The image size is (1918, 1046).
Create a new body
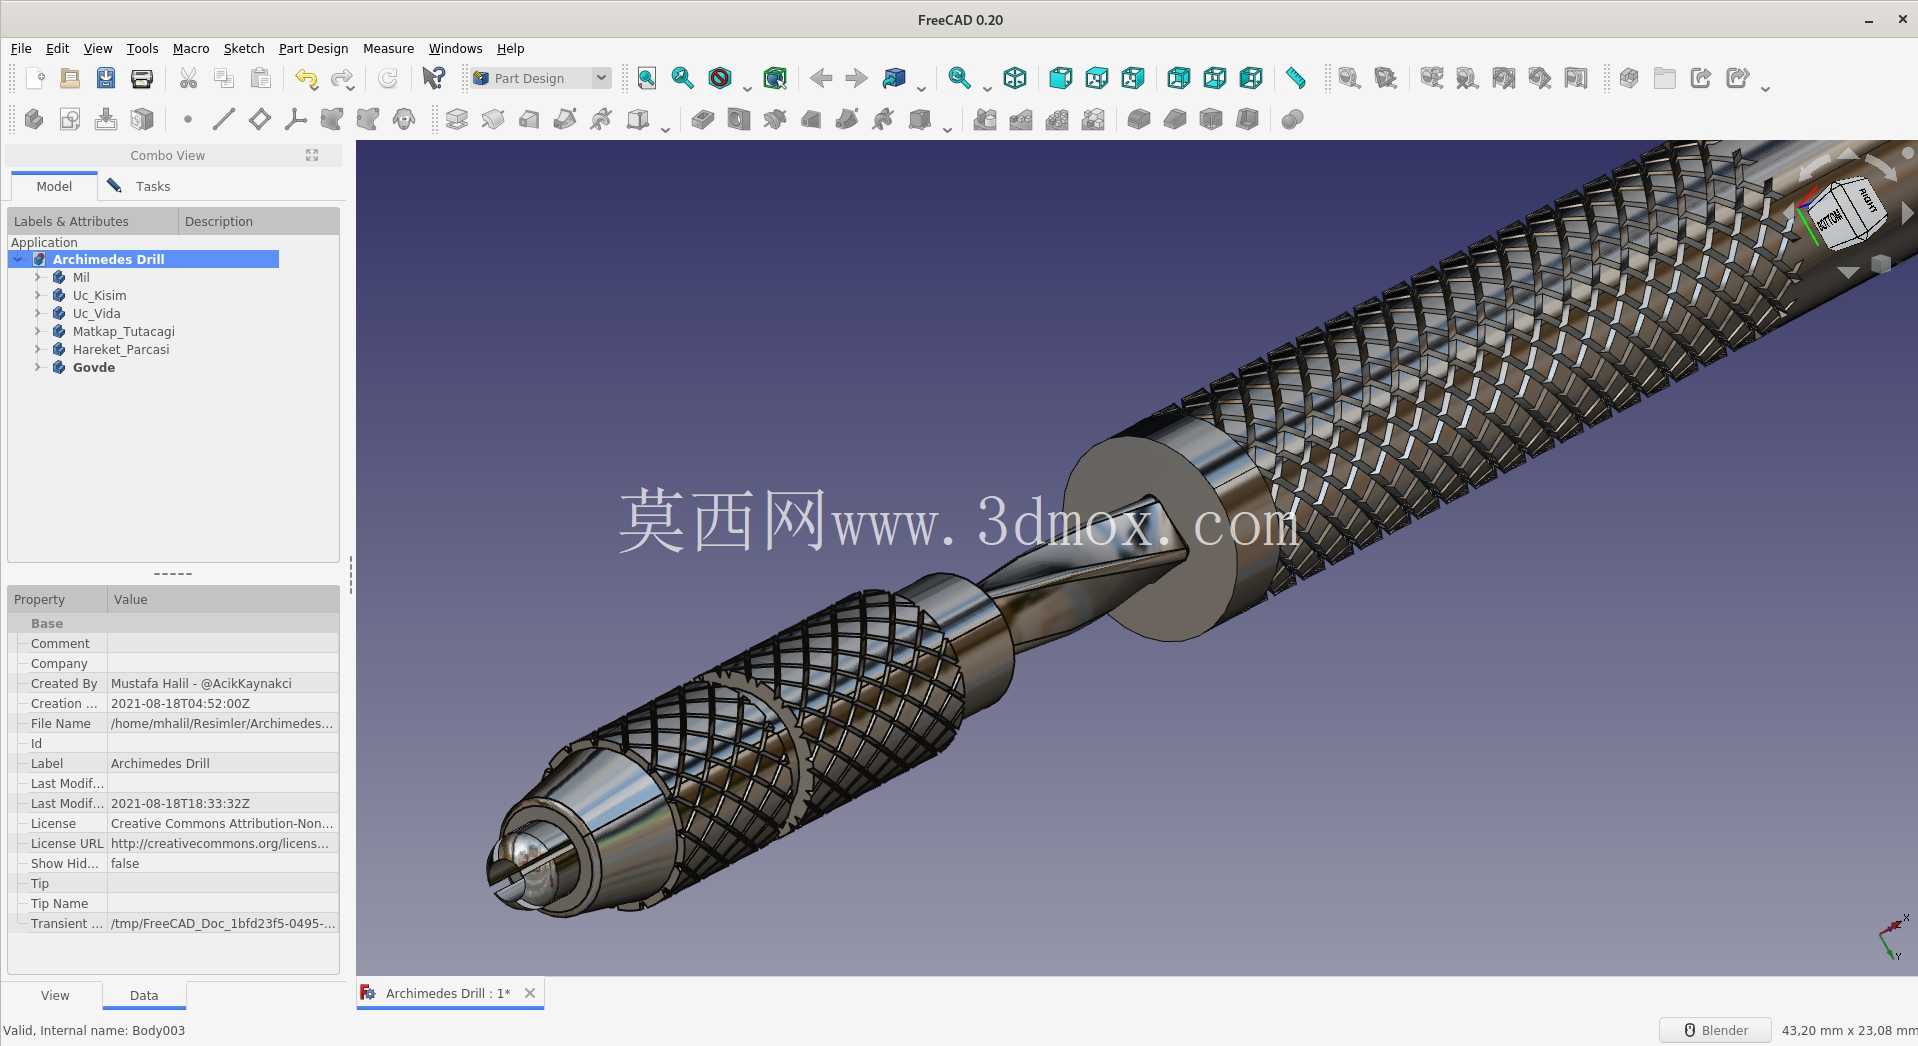click(34, 120)
